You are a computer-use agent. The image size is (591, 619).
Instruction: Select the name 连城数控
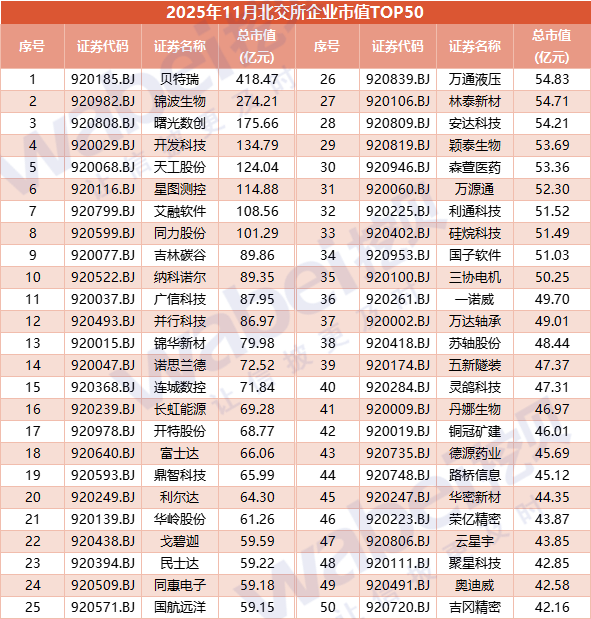pyautogui.click(x=180, y=388)
